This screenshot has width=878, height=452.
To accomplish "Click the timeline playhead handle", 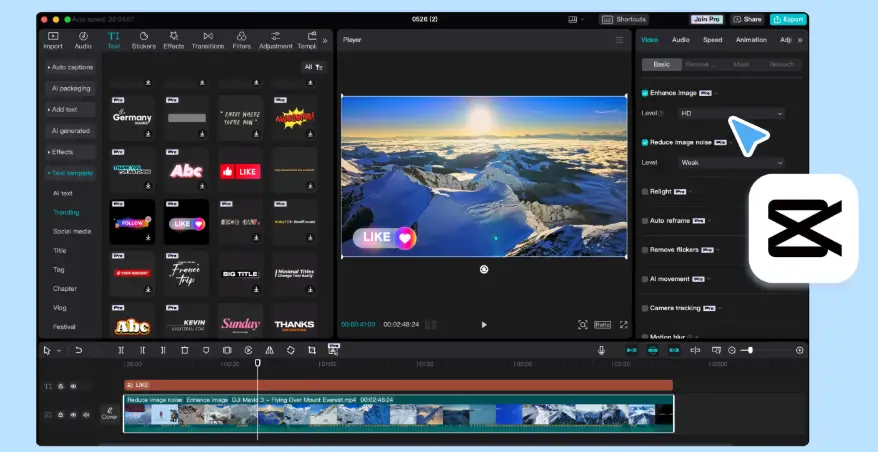I will [258, 363].
